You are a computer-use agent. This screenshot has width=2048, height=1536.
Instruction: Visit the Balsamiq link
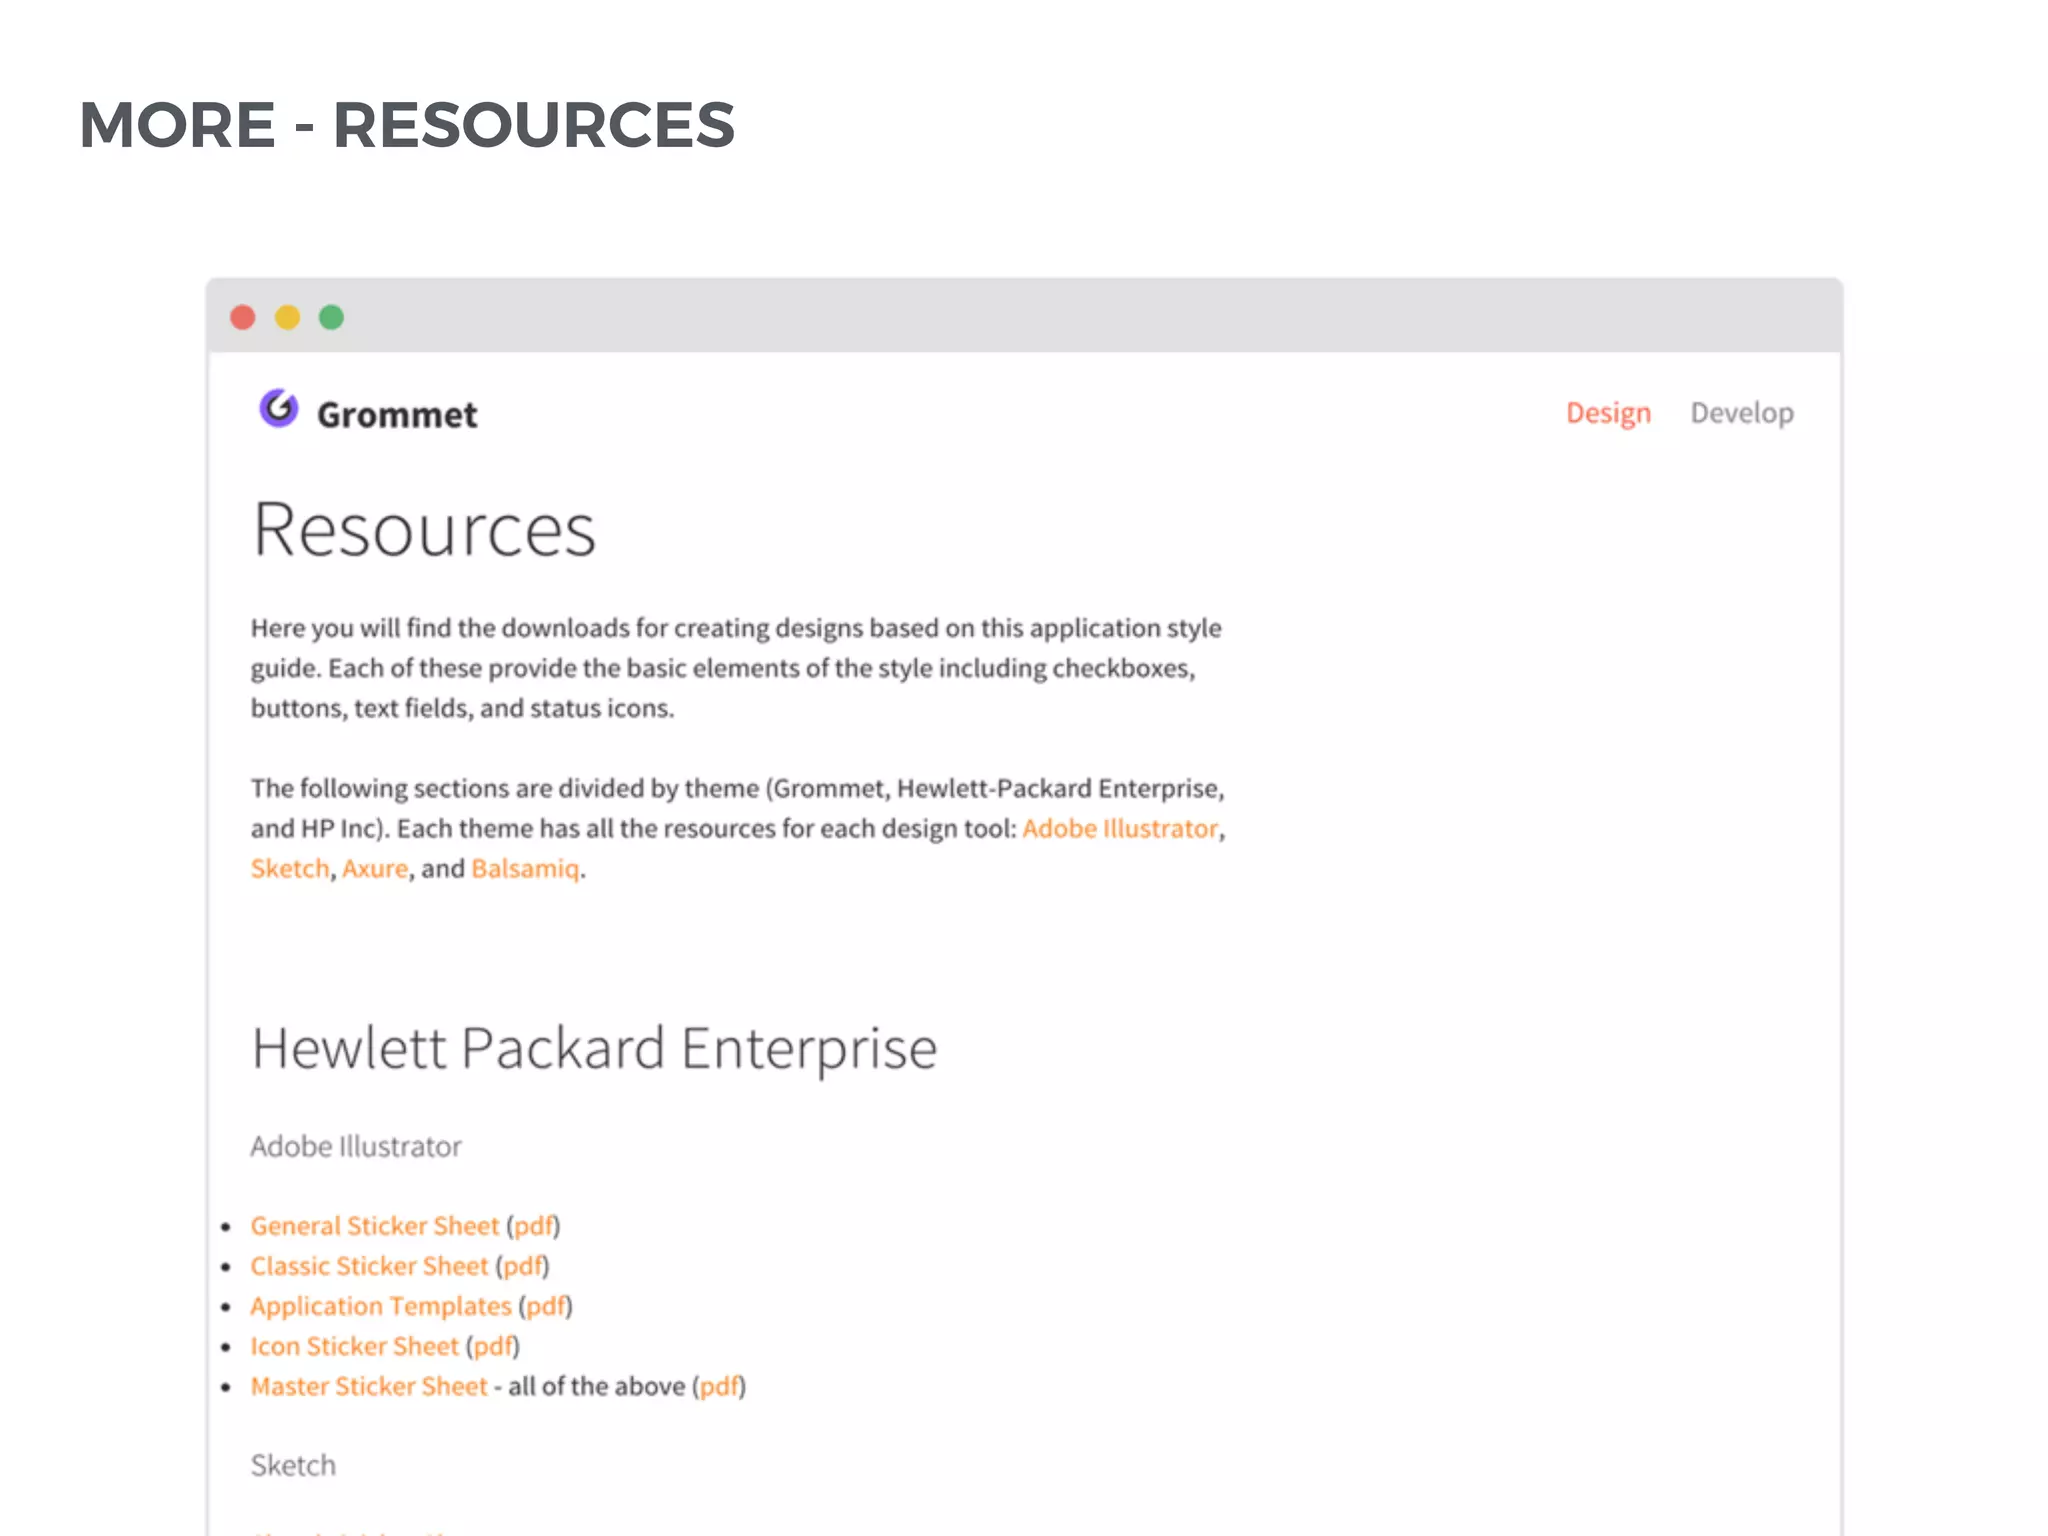(x=525, y=868)
